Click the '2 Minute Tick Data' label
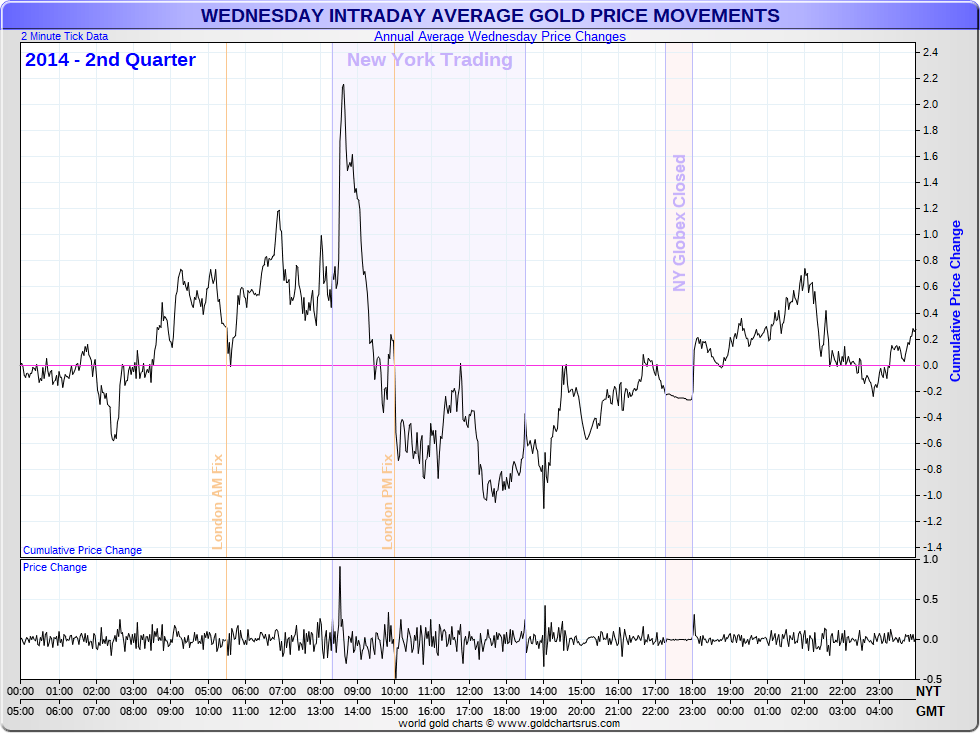 64,36
